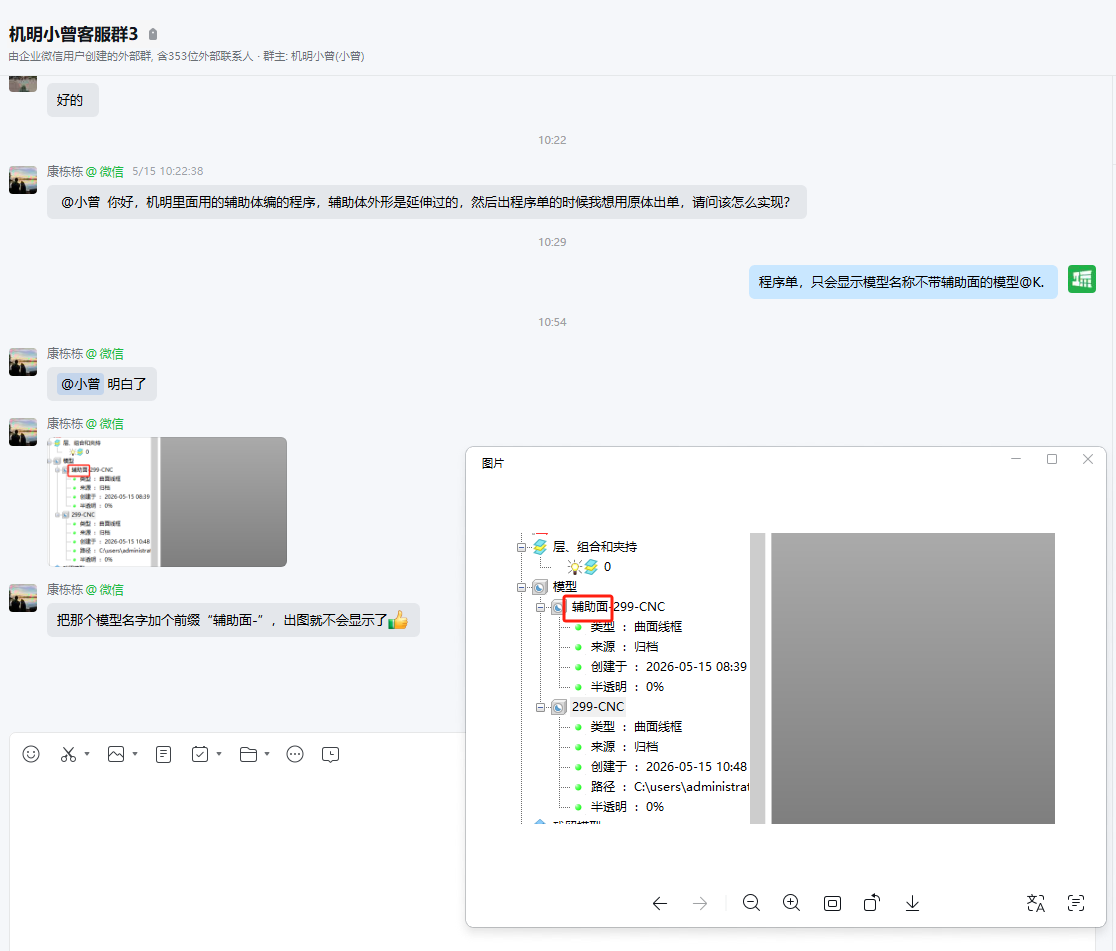Image resolution: width=1116 pixels, height=951 pixels.
Task: Download the image from viewer
Action: click(x=912, y=903)
